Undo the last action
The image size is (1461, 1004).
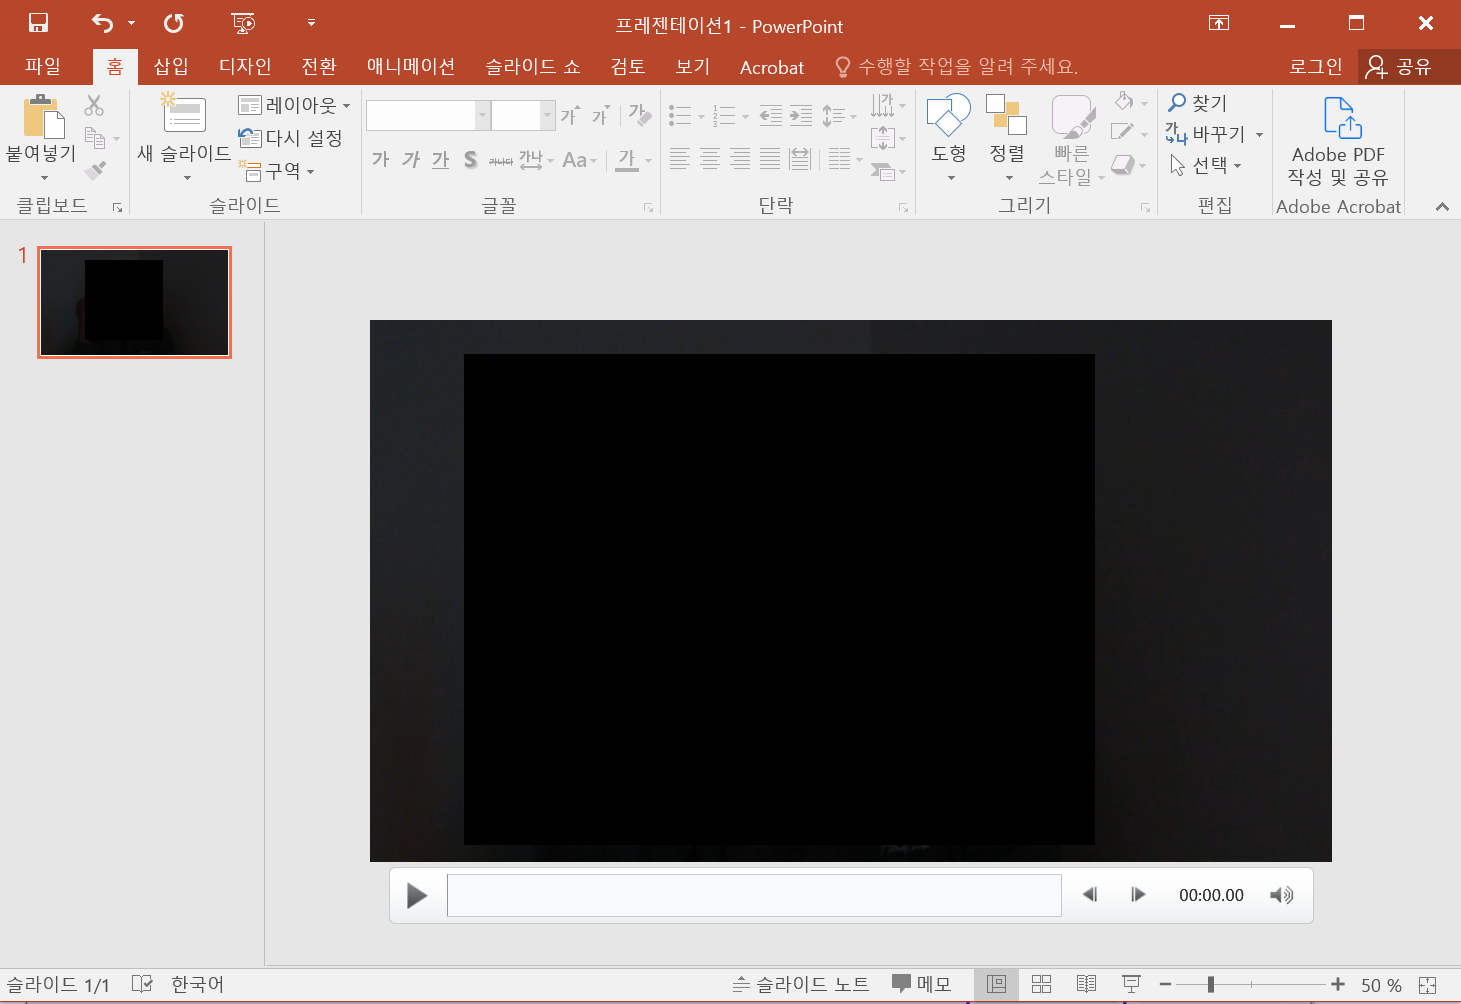[x=102, y=23]
